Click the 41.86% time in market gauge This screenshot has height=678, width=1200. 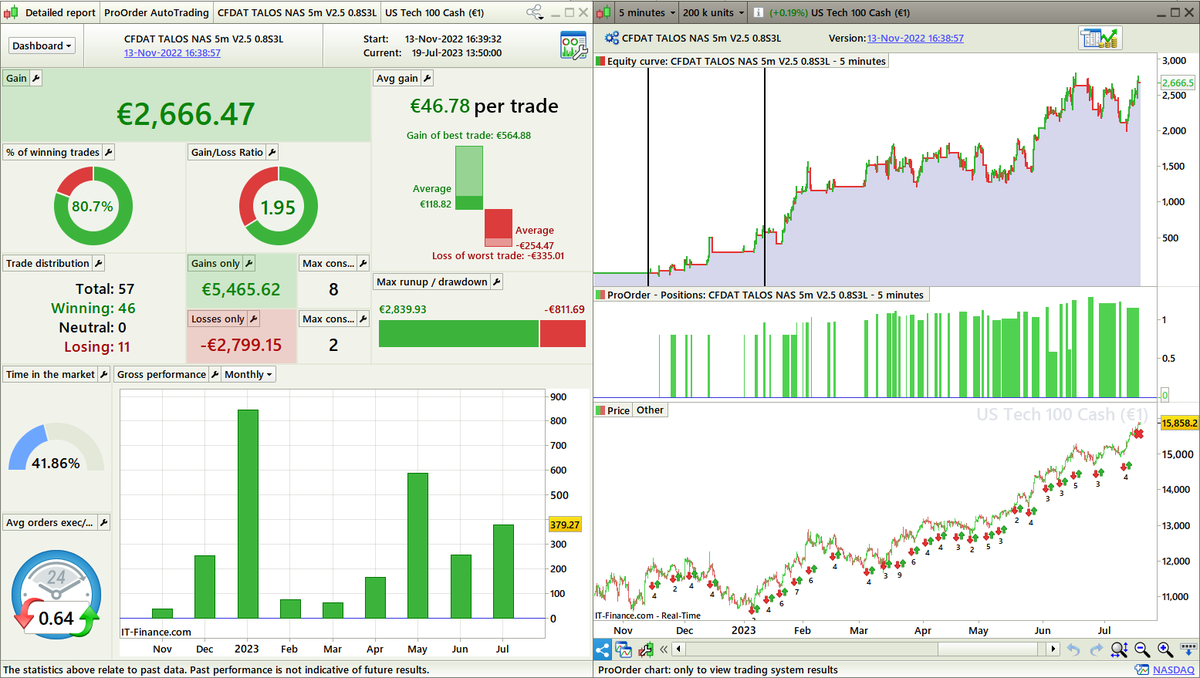[56, 447]
